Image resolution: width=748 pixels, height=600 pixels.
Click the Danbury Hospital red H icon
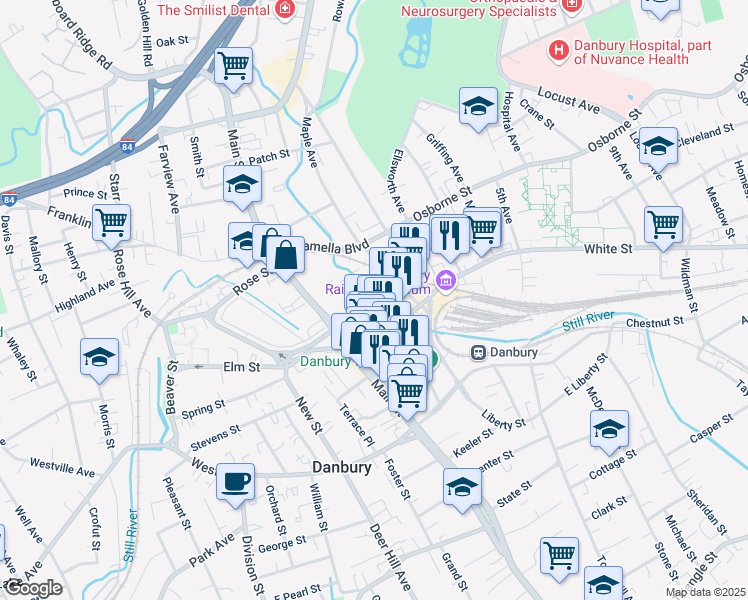559,51
